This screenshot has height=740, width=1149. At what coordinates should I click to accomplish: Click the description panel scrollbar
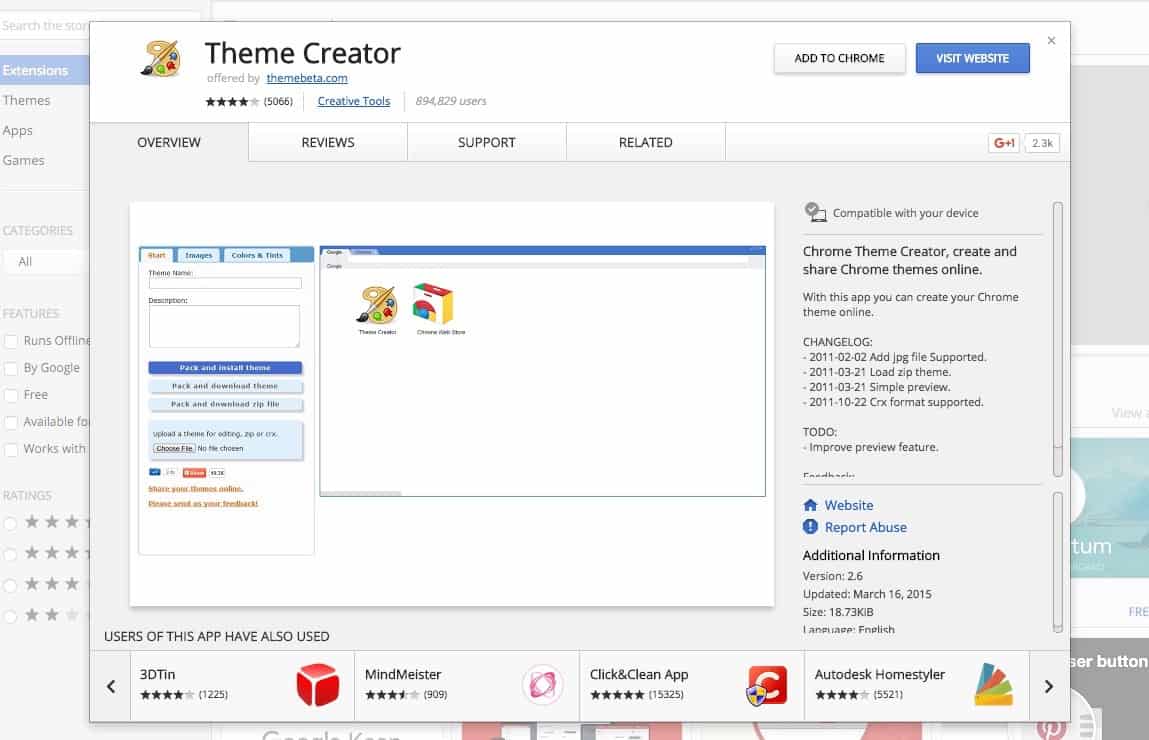pos(1057,339)
